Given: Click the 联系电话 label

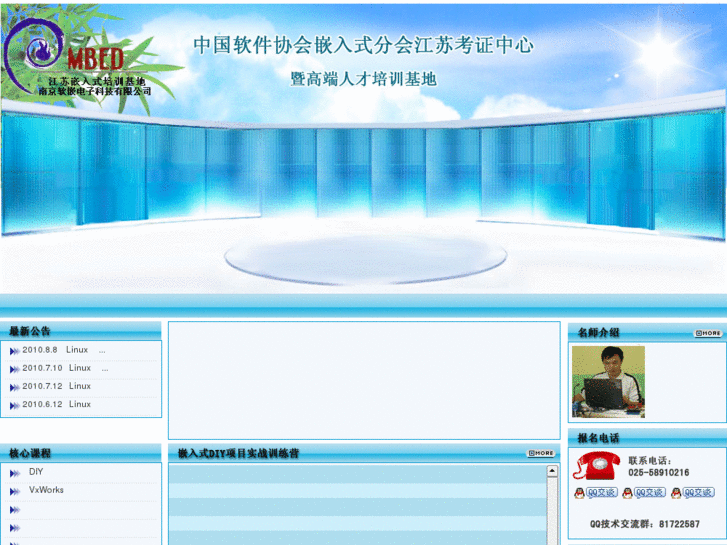Looking at the screenshot, I should point(650,461).
